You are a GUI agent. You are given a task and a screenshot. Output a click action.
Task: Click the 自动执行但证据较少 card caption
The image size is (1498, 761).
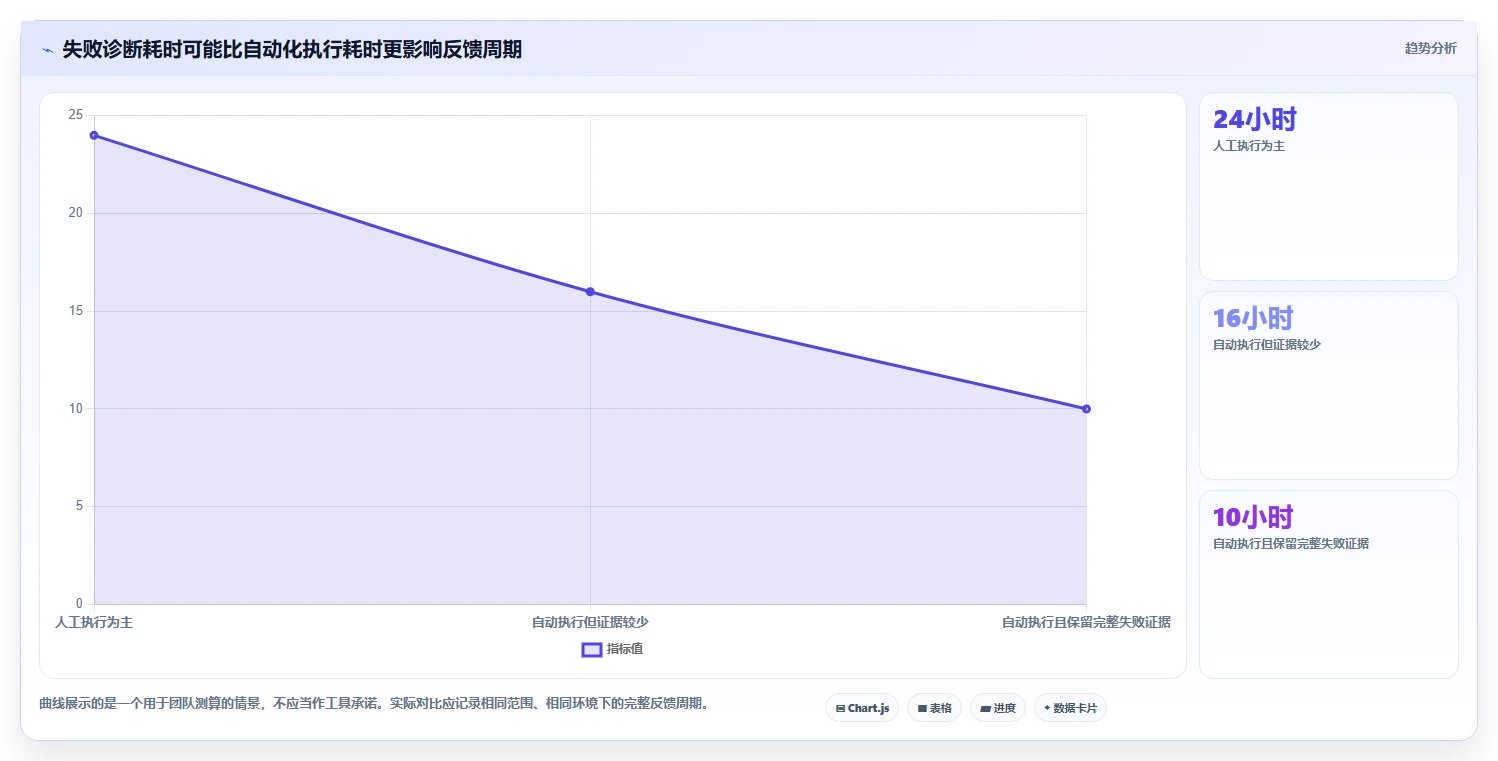1267,345
